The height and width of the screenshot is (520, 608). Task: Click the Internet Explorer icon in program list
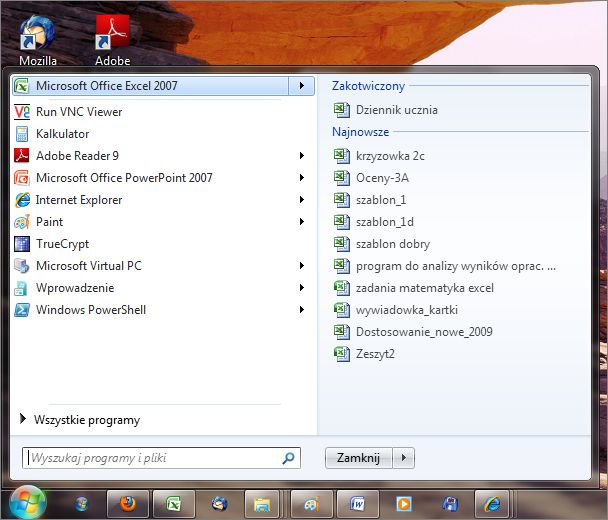point(22,200)
